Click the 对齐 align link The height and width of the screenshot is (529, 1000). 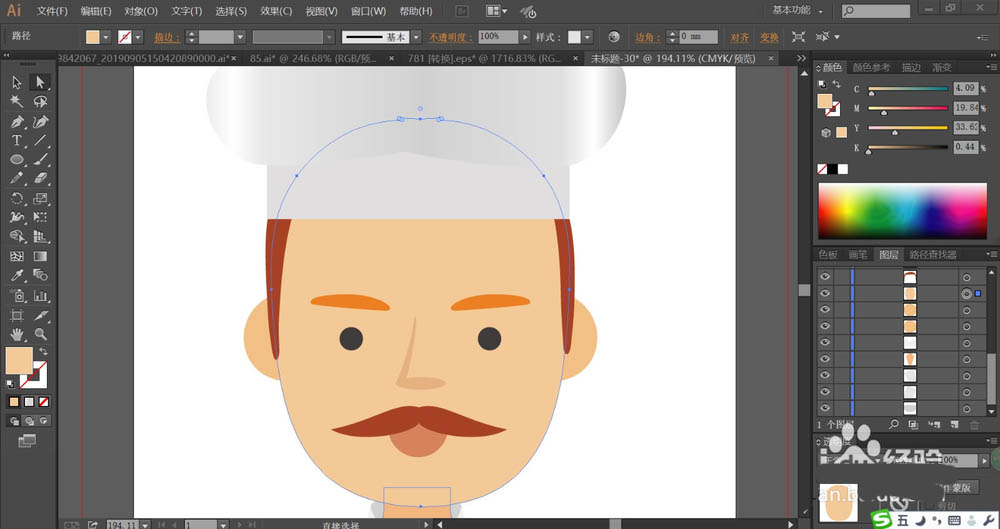pos(739,38)
